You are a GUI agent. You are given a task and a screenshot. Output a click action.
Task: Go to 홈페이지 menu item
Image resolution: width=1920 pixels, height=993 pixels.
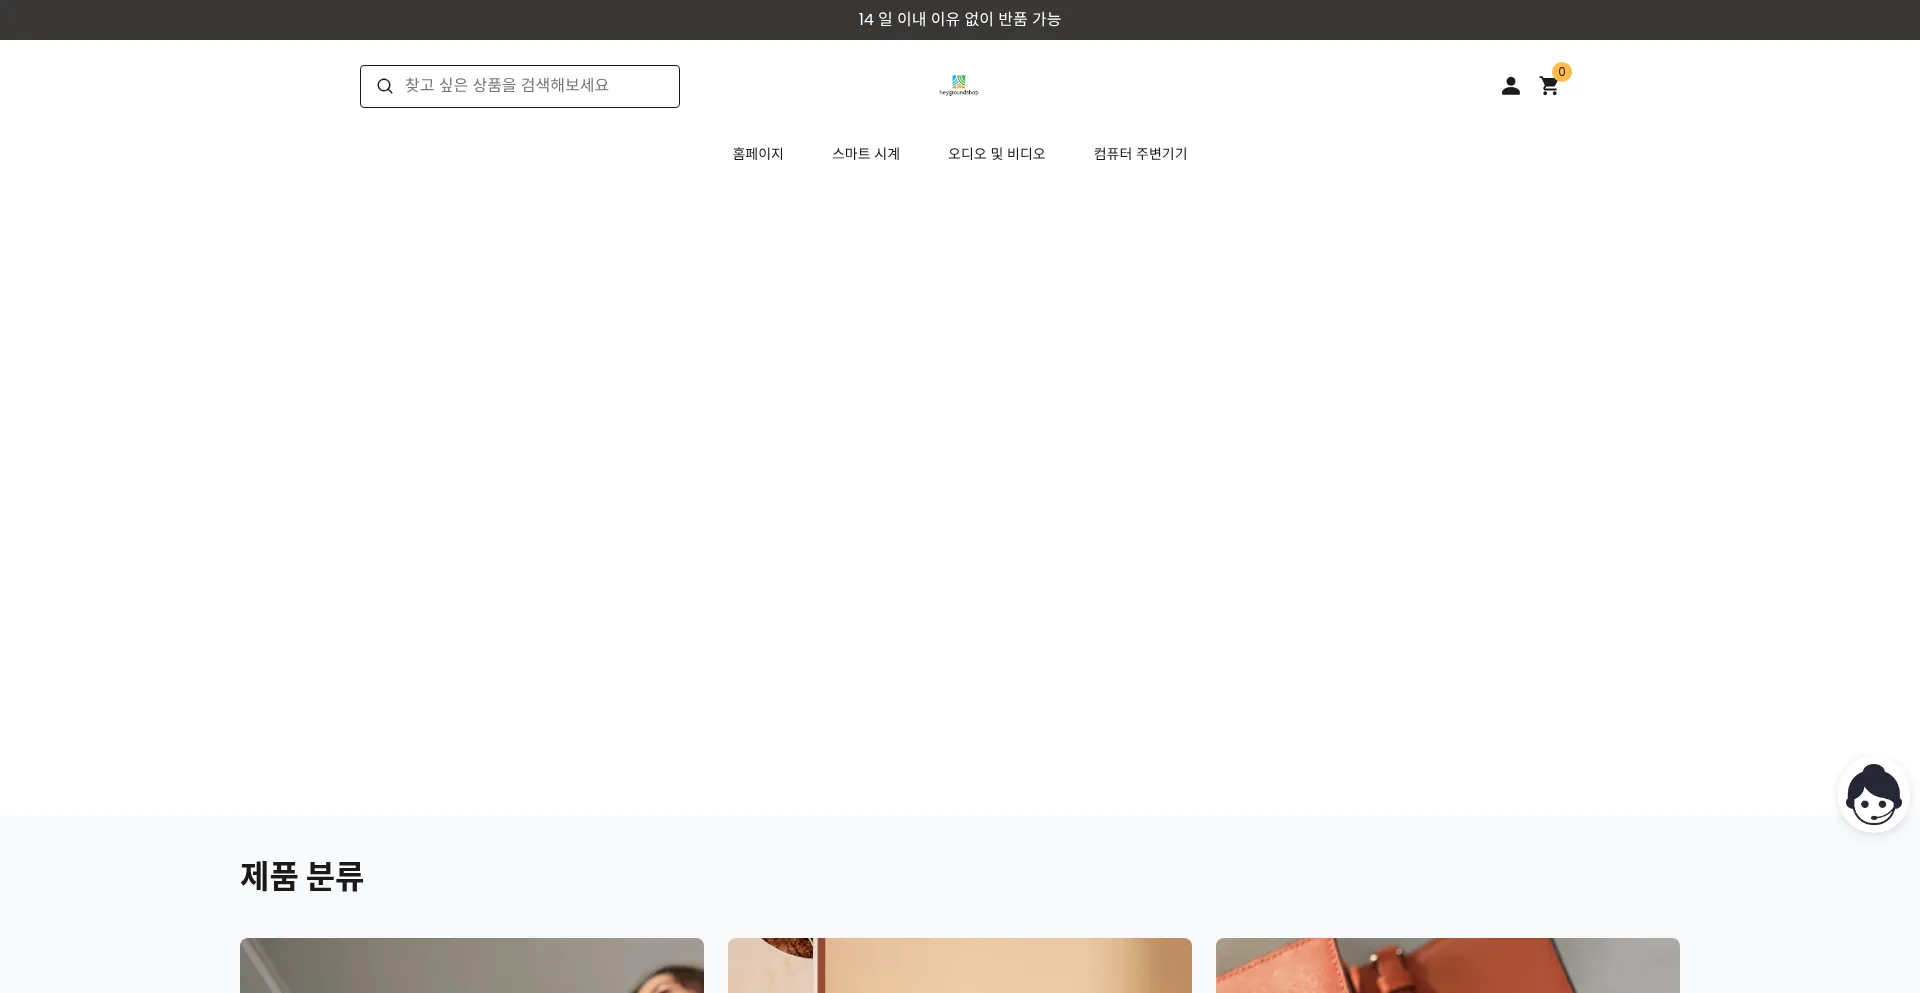[x=758, y=153]
